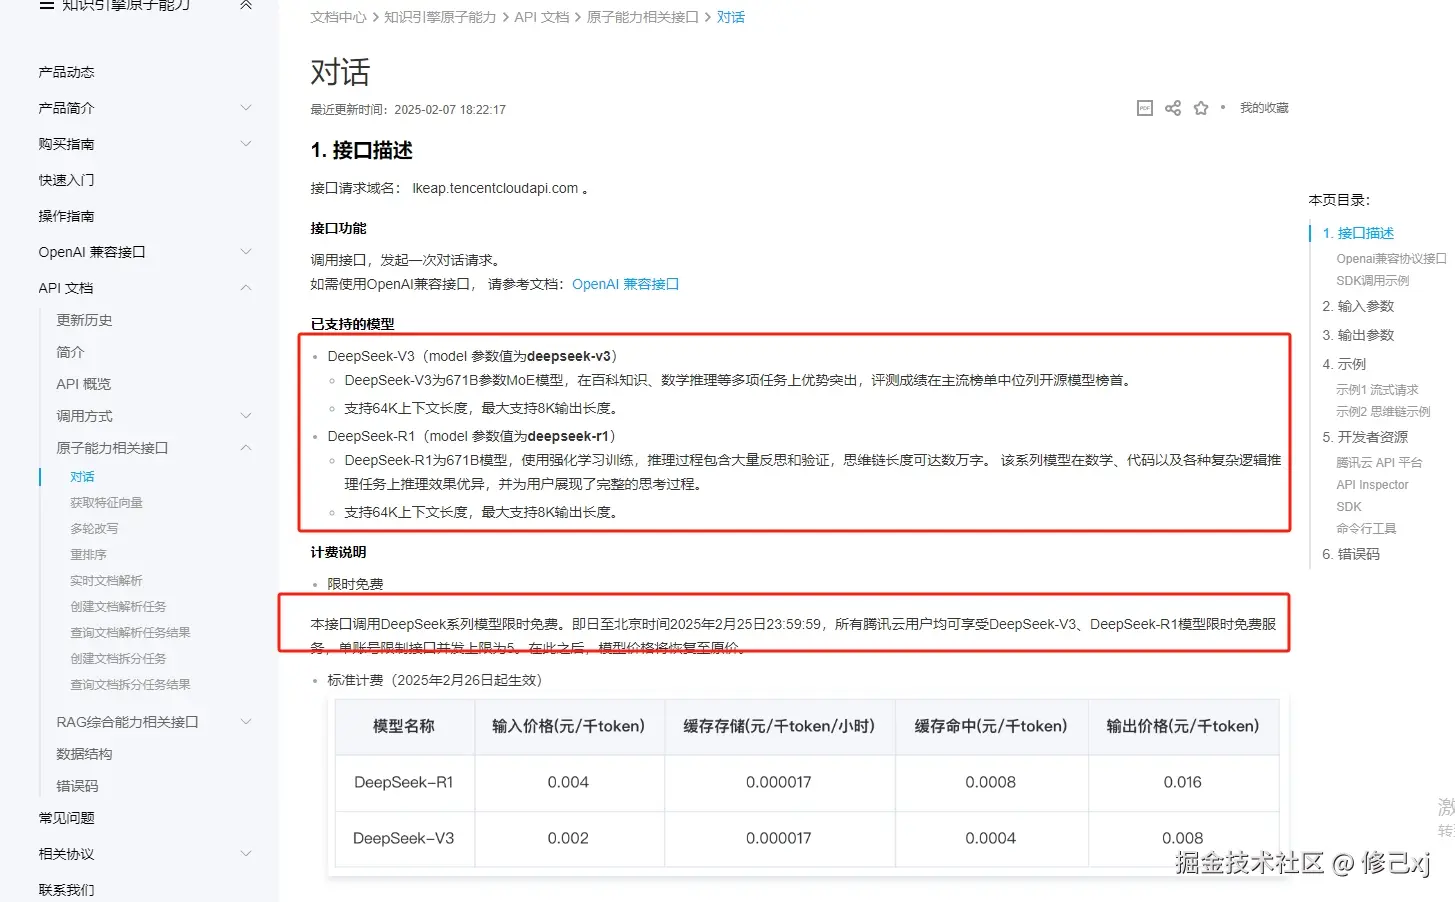The image size is (1455, 902).
Task: Jump to 示例1 流式请求 in contents
Action: point(1377,390)
